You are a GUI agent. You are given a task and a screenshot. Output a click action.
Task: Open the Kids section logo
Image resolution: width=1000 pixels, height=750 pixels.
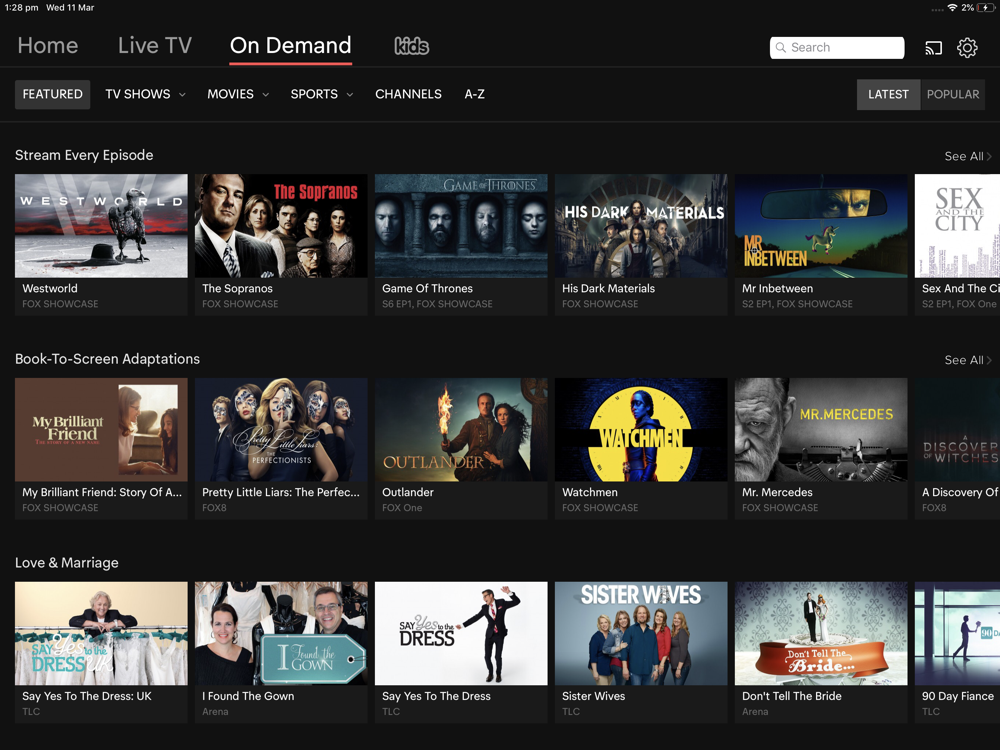pos(411,46)
